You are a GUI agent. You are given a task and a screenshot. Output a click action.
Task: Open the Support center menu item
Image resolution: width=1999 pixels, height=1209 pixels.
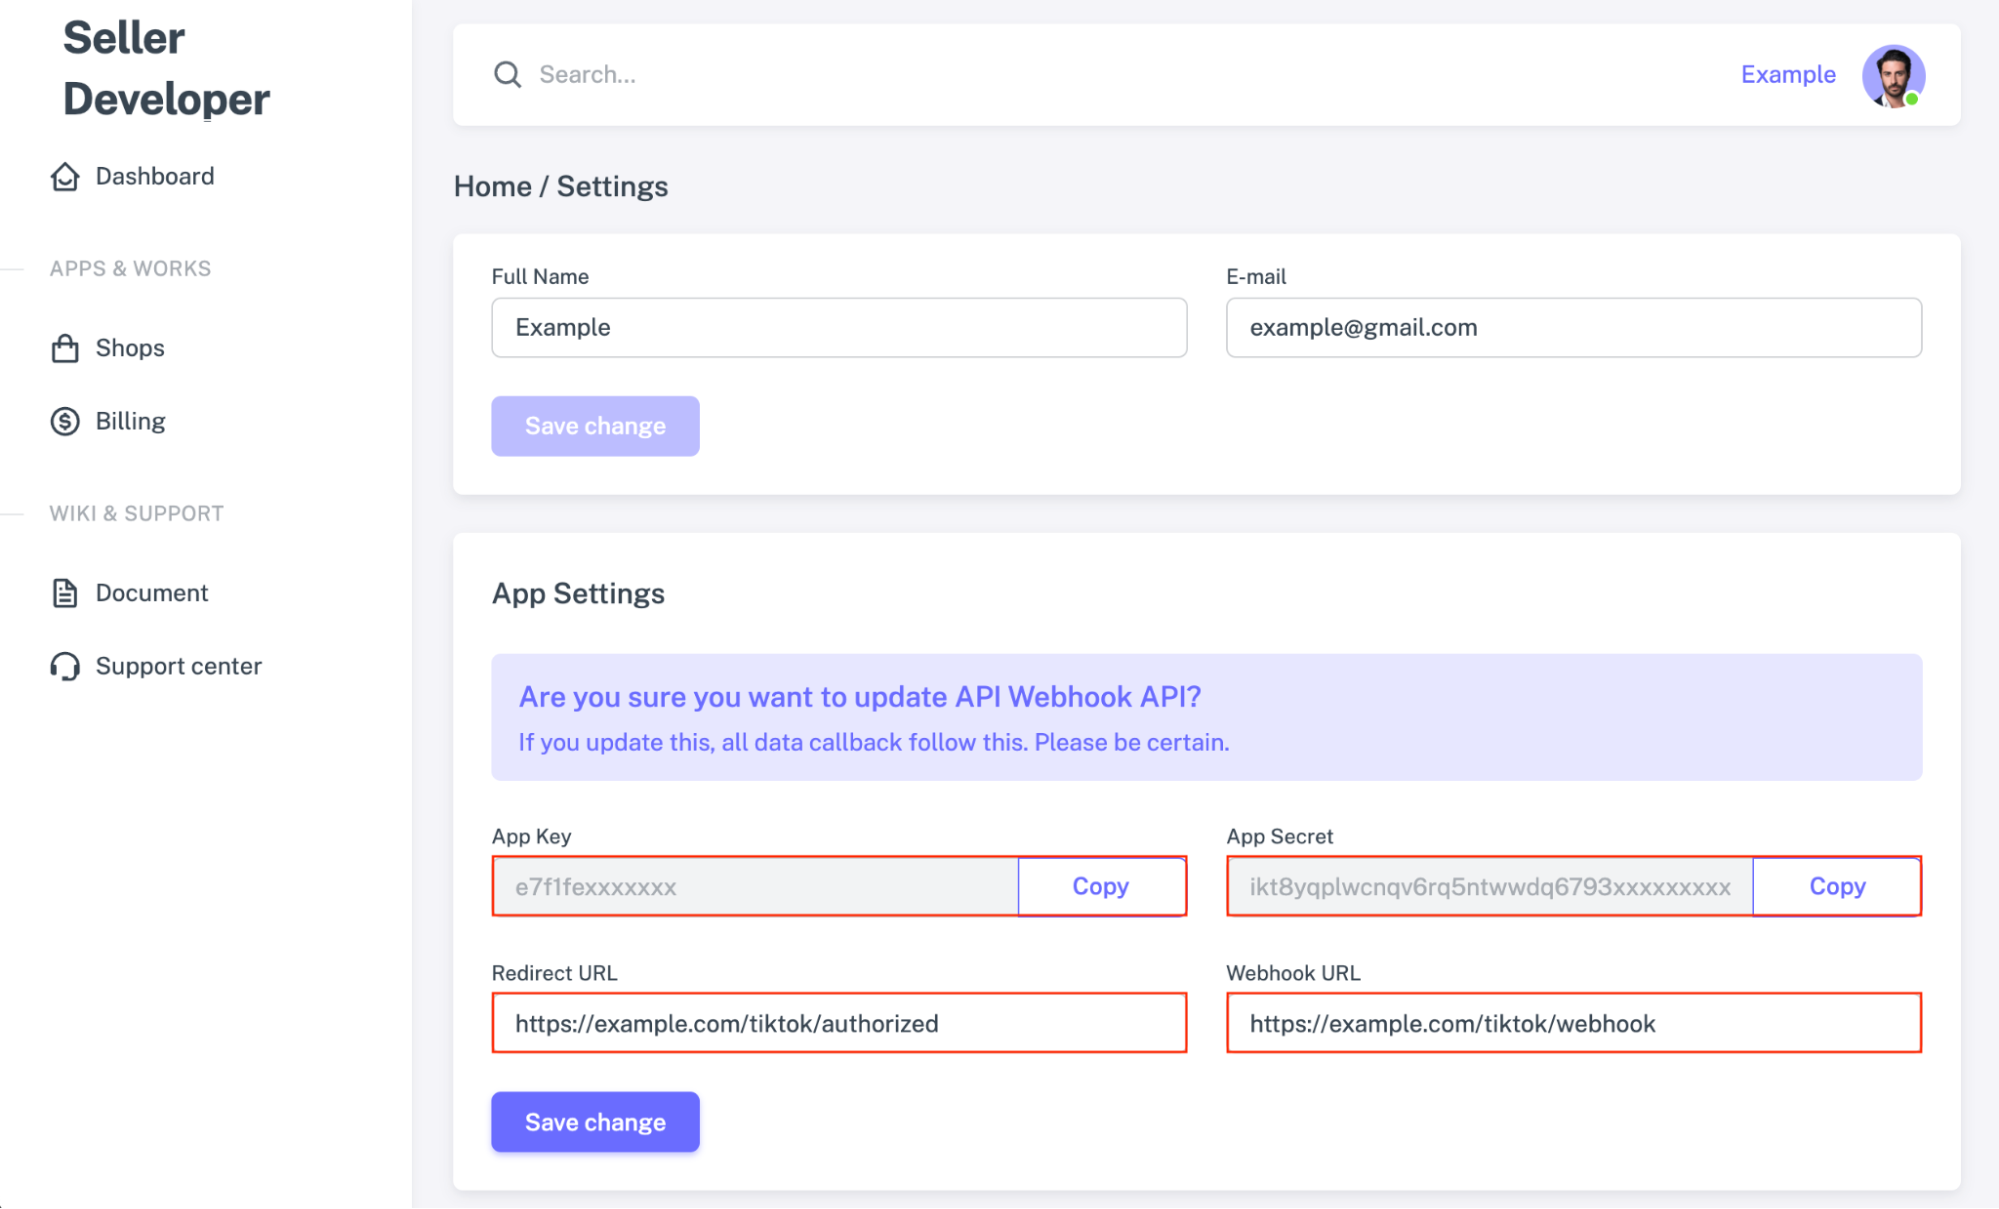point(178,666)
